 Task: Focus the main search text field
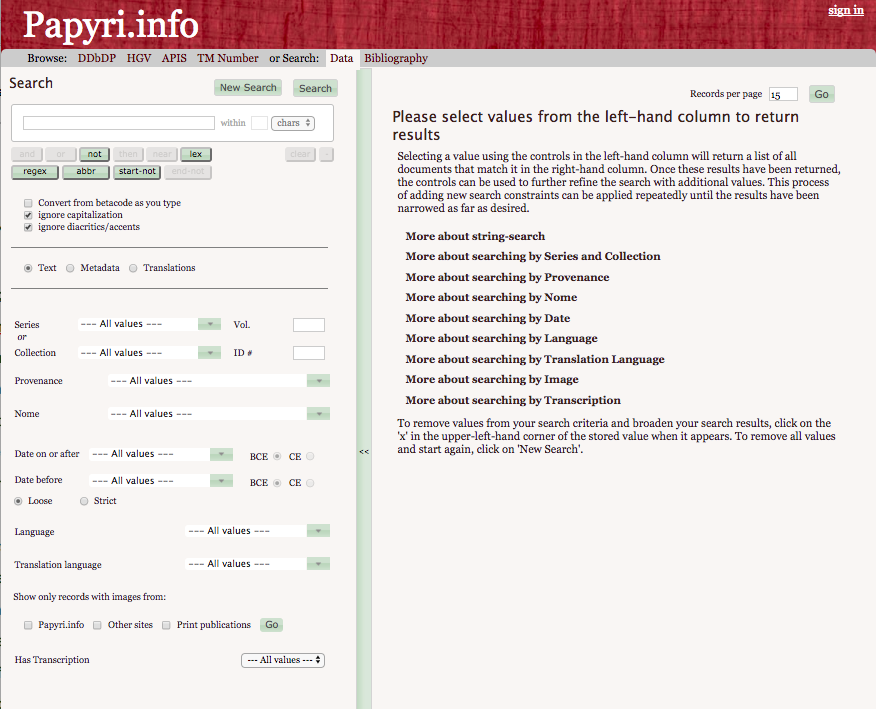pyautogui.click(x=118, y=123)
